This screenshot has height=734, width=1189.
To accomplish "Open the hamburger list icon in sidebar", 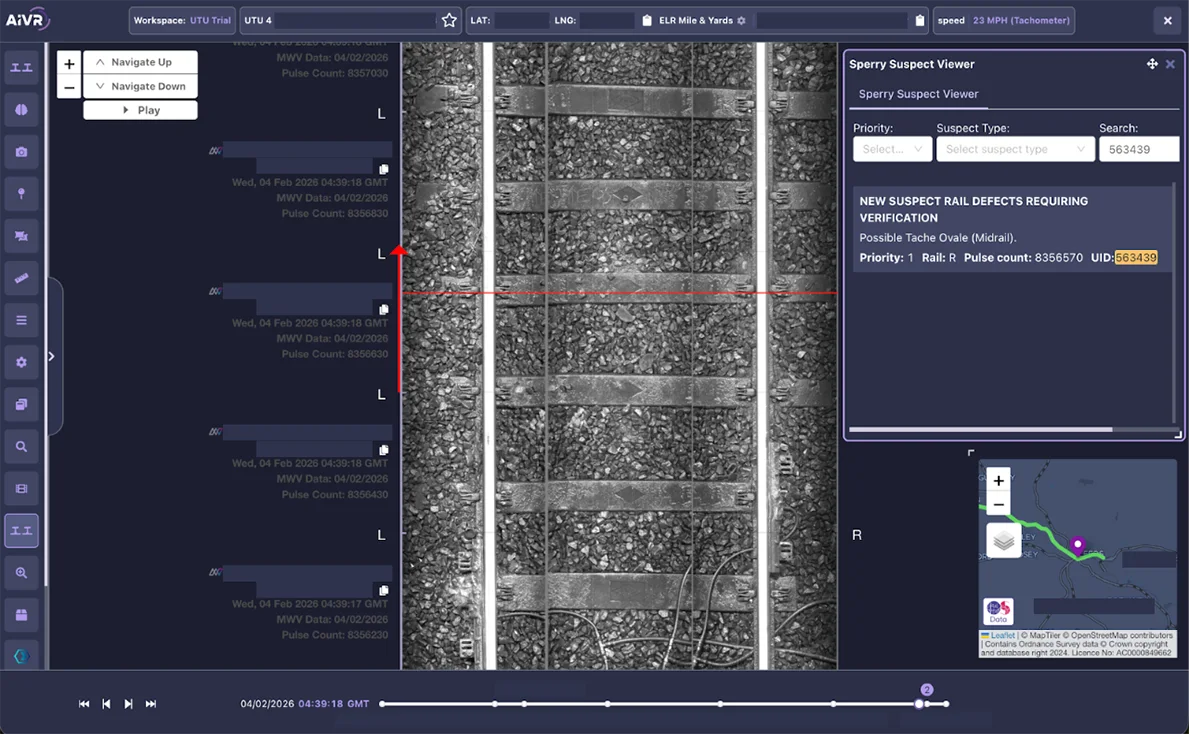I will coord(21,320).
